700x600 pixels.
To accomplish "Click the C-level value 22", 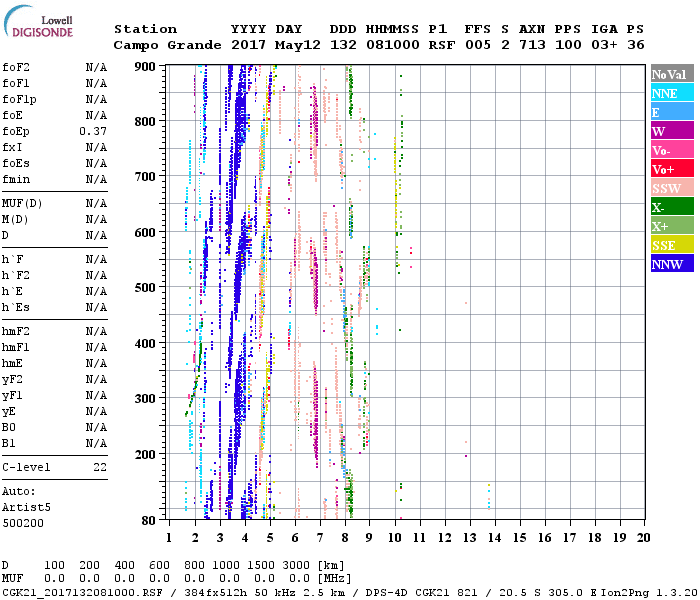I will click(x=100, y=468).
